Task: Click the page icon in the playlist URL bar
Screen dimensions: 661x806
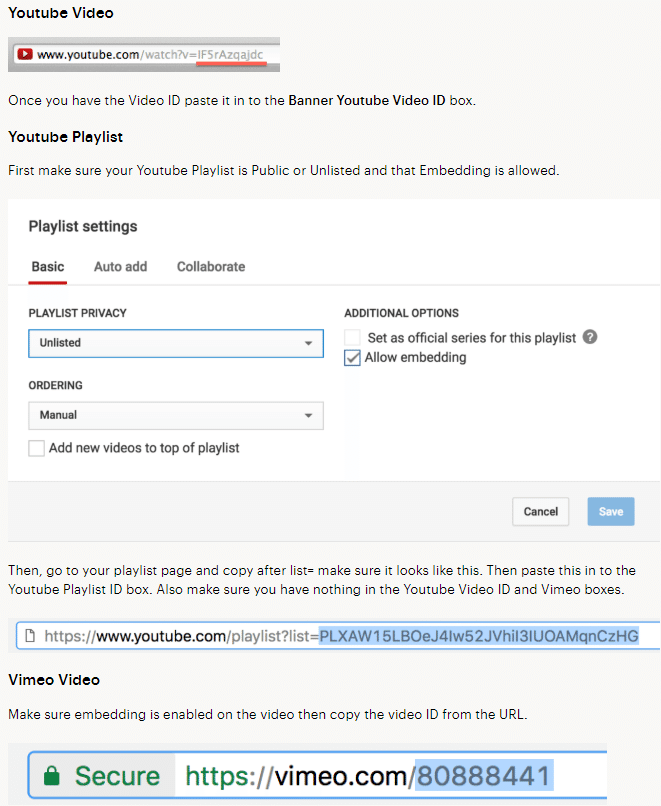Action: point(30,636)
